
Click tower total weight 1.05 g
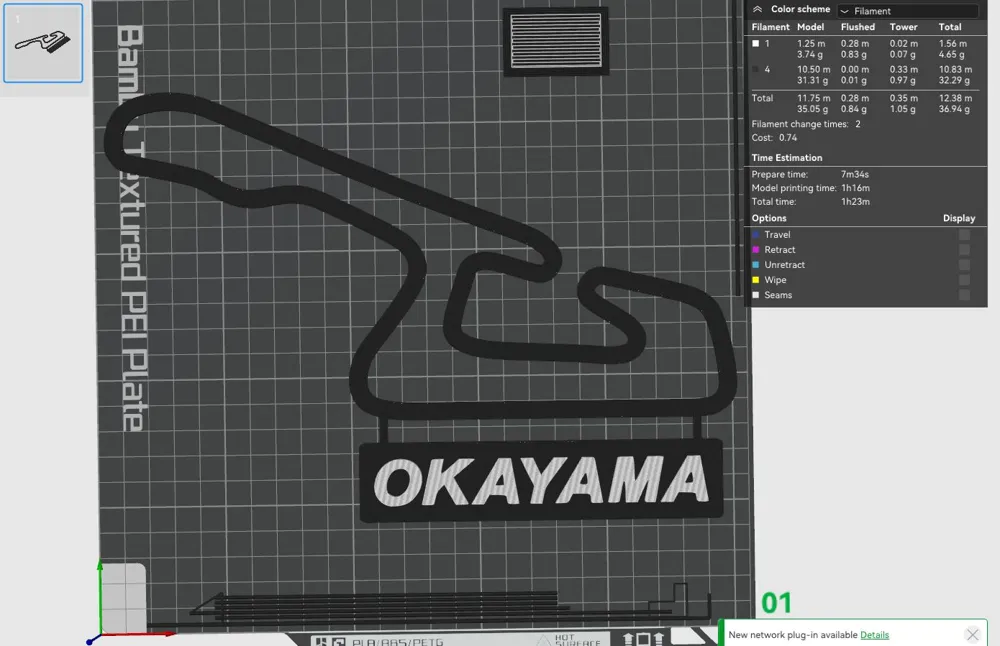tap(903, 109)
